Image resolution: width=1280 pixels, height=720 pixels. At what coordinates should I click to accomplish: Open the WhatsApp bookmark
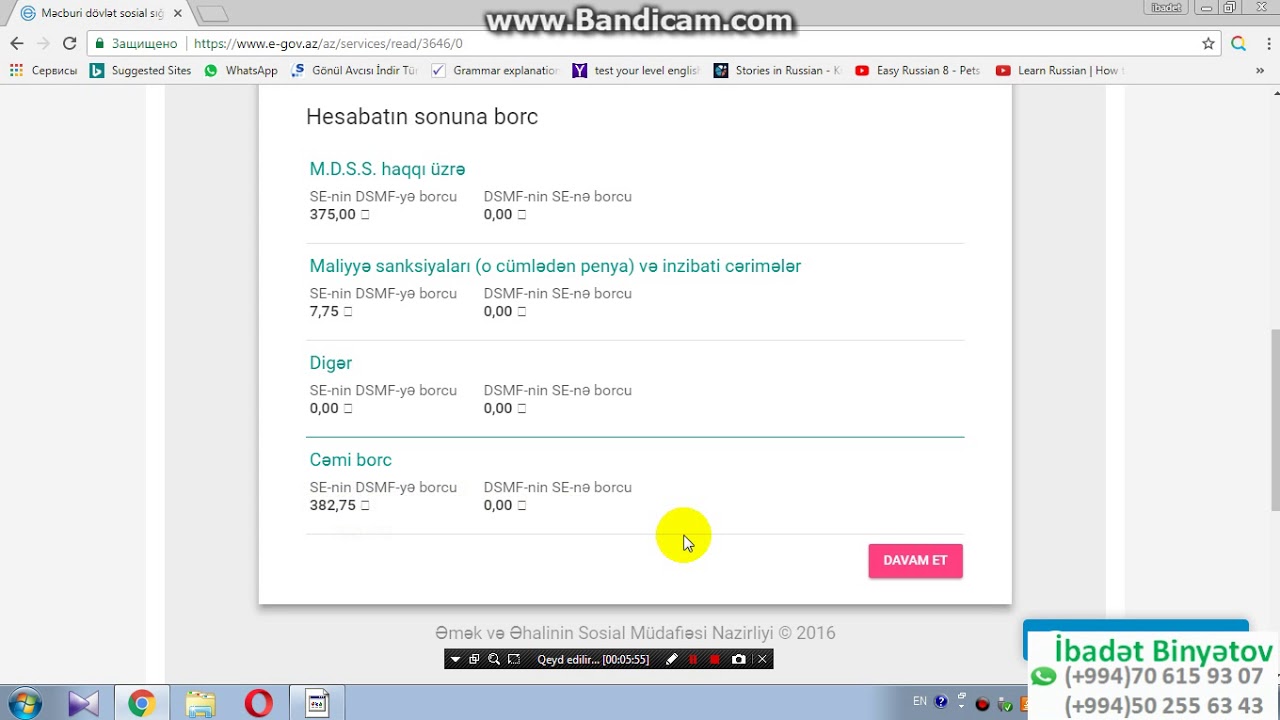click(x=240, y=70)
